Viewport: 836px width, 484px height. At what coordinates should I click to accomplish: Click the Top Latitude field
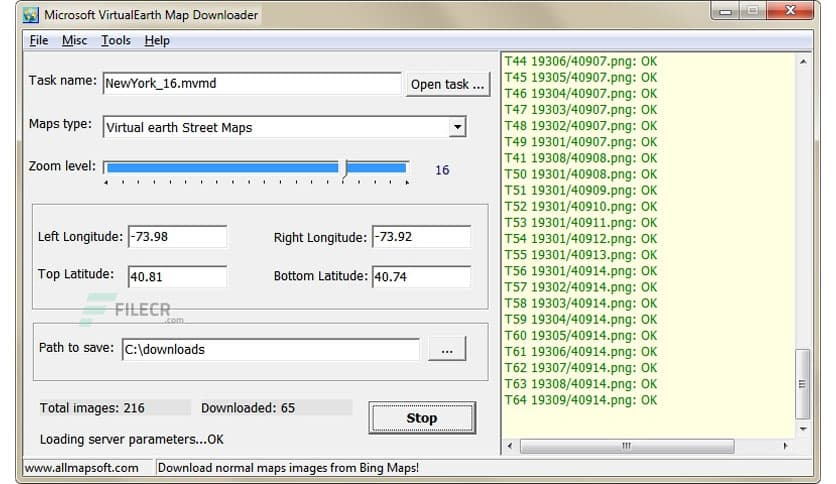pos(178,277)
